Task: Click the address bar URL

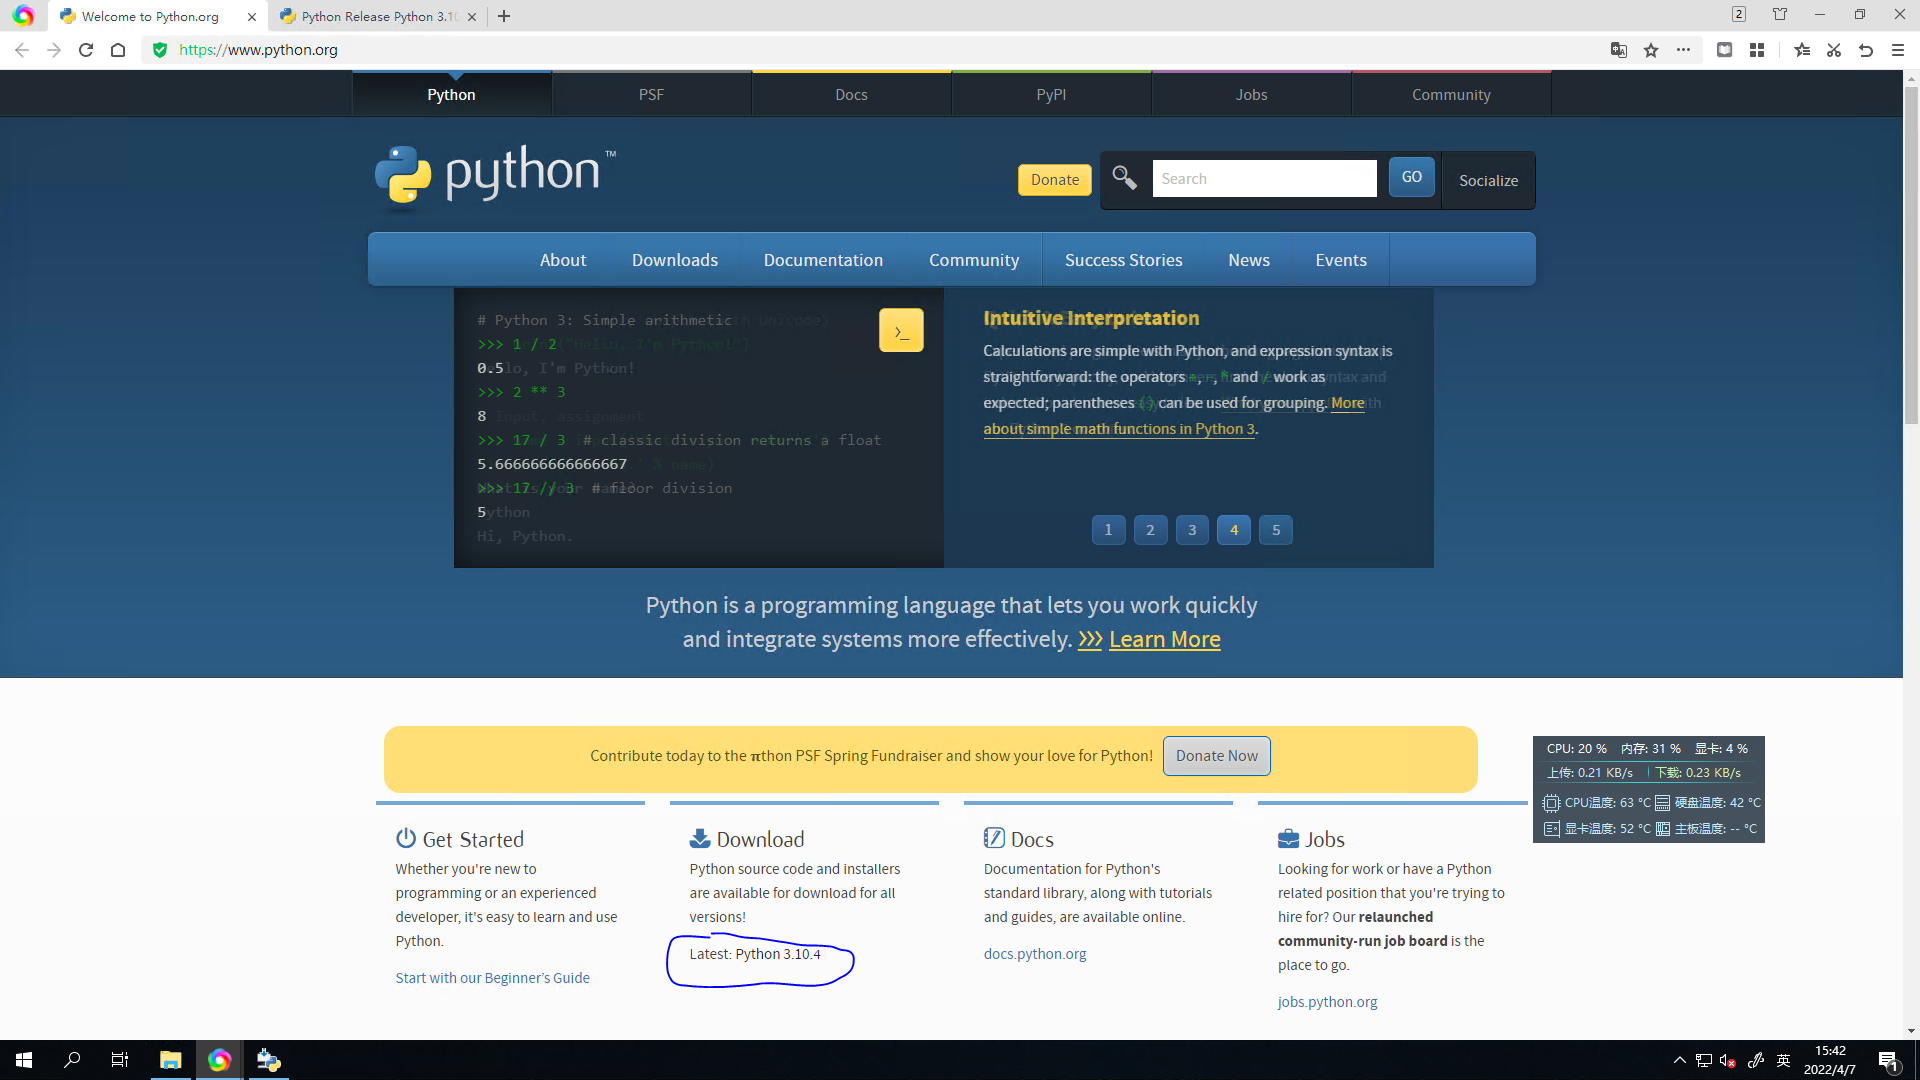Action: (x=258, y=50)
